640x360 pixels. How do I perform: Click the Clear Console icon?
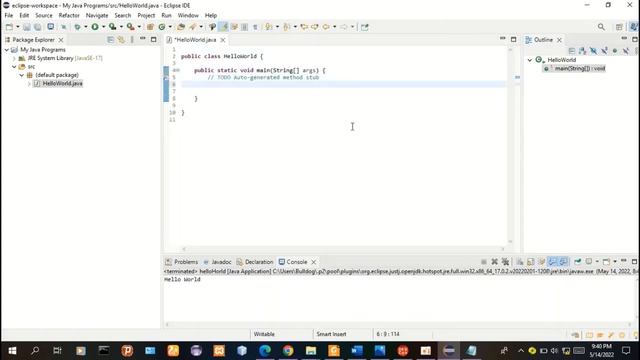click(x=520, y=262)
